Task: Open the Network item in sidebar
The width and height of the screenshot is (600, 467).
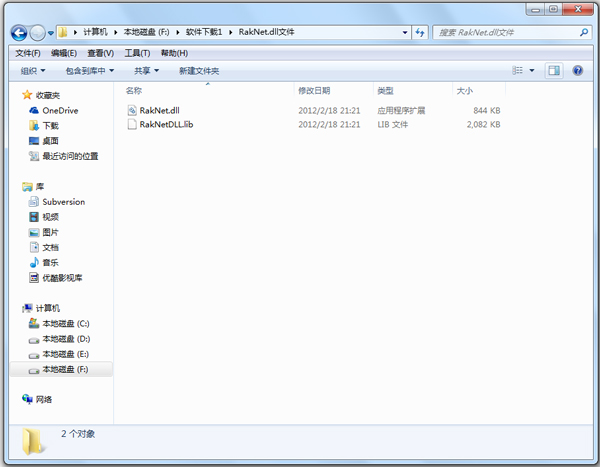Action: [44, 398]
